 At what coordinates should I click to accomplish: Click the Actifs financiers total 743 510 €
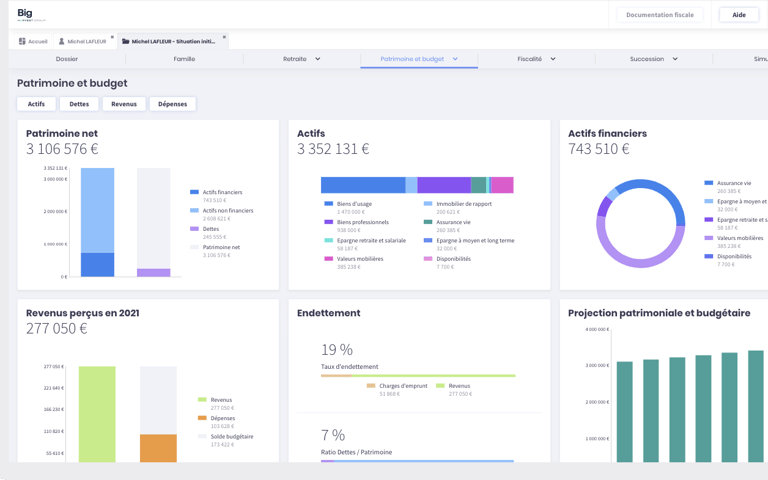tap(599, 149)
